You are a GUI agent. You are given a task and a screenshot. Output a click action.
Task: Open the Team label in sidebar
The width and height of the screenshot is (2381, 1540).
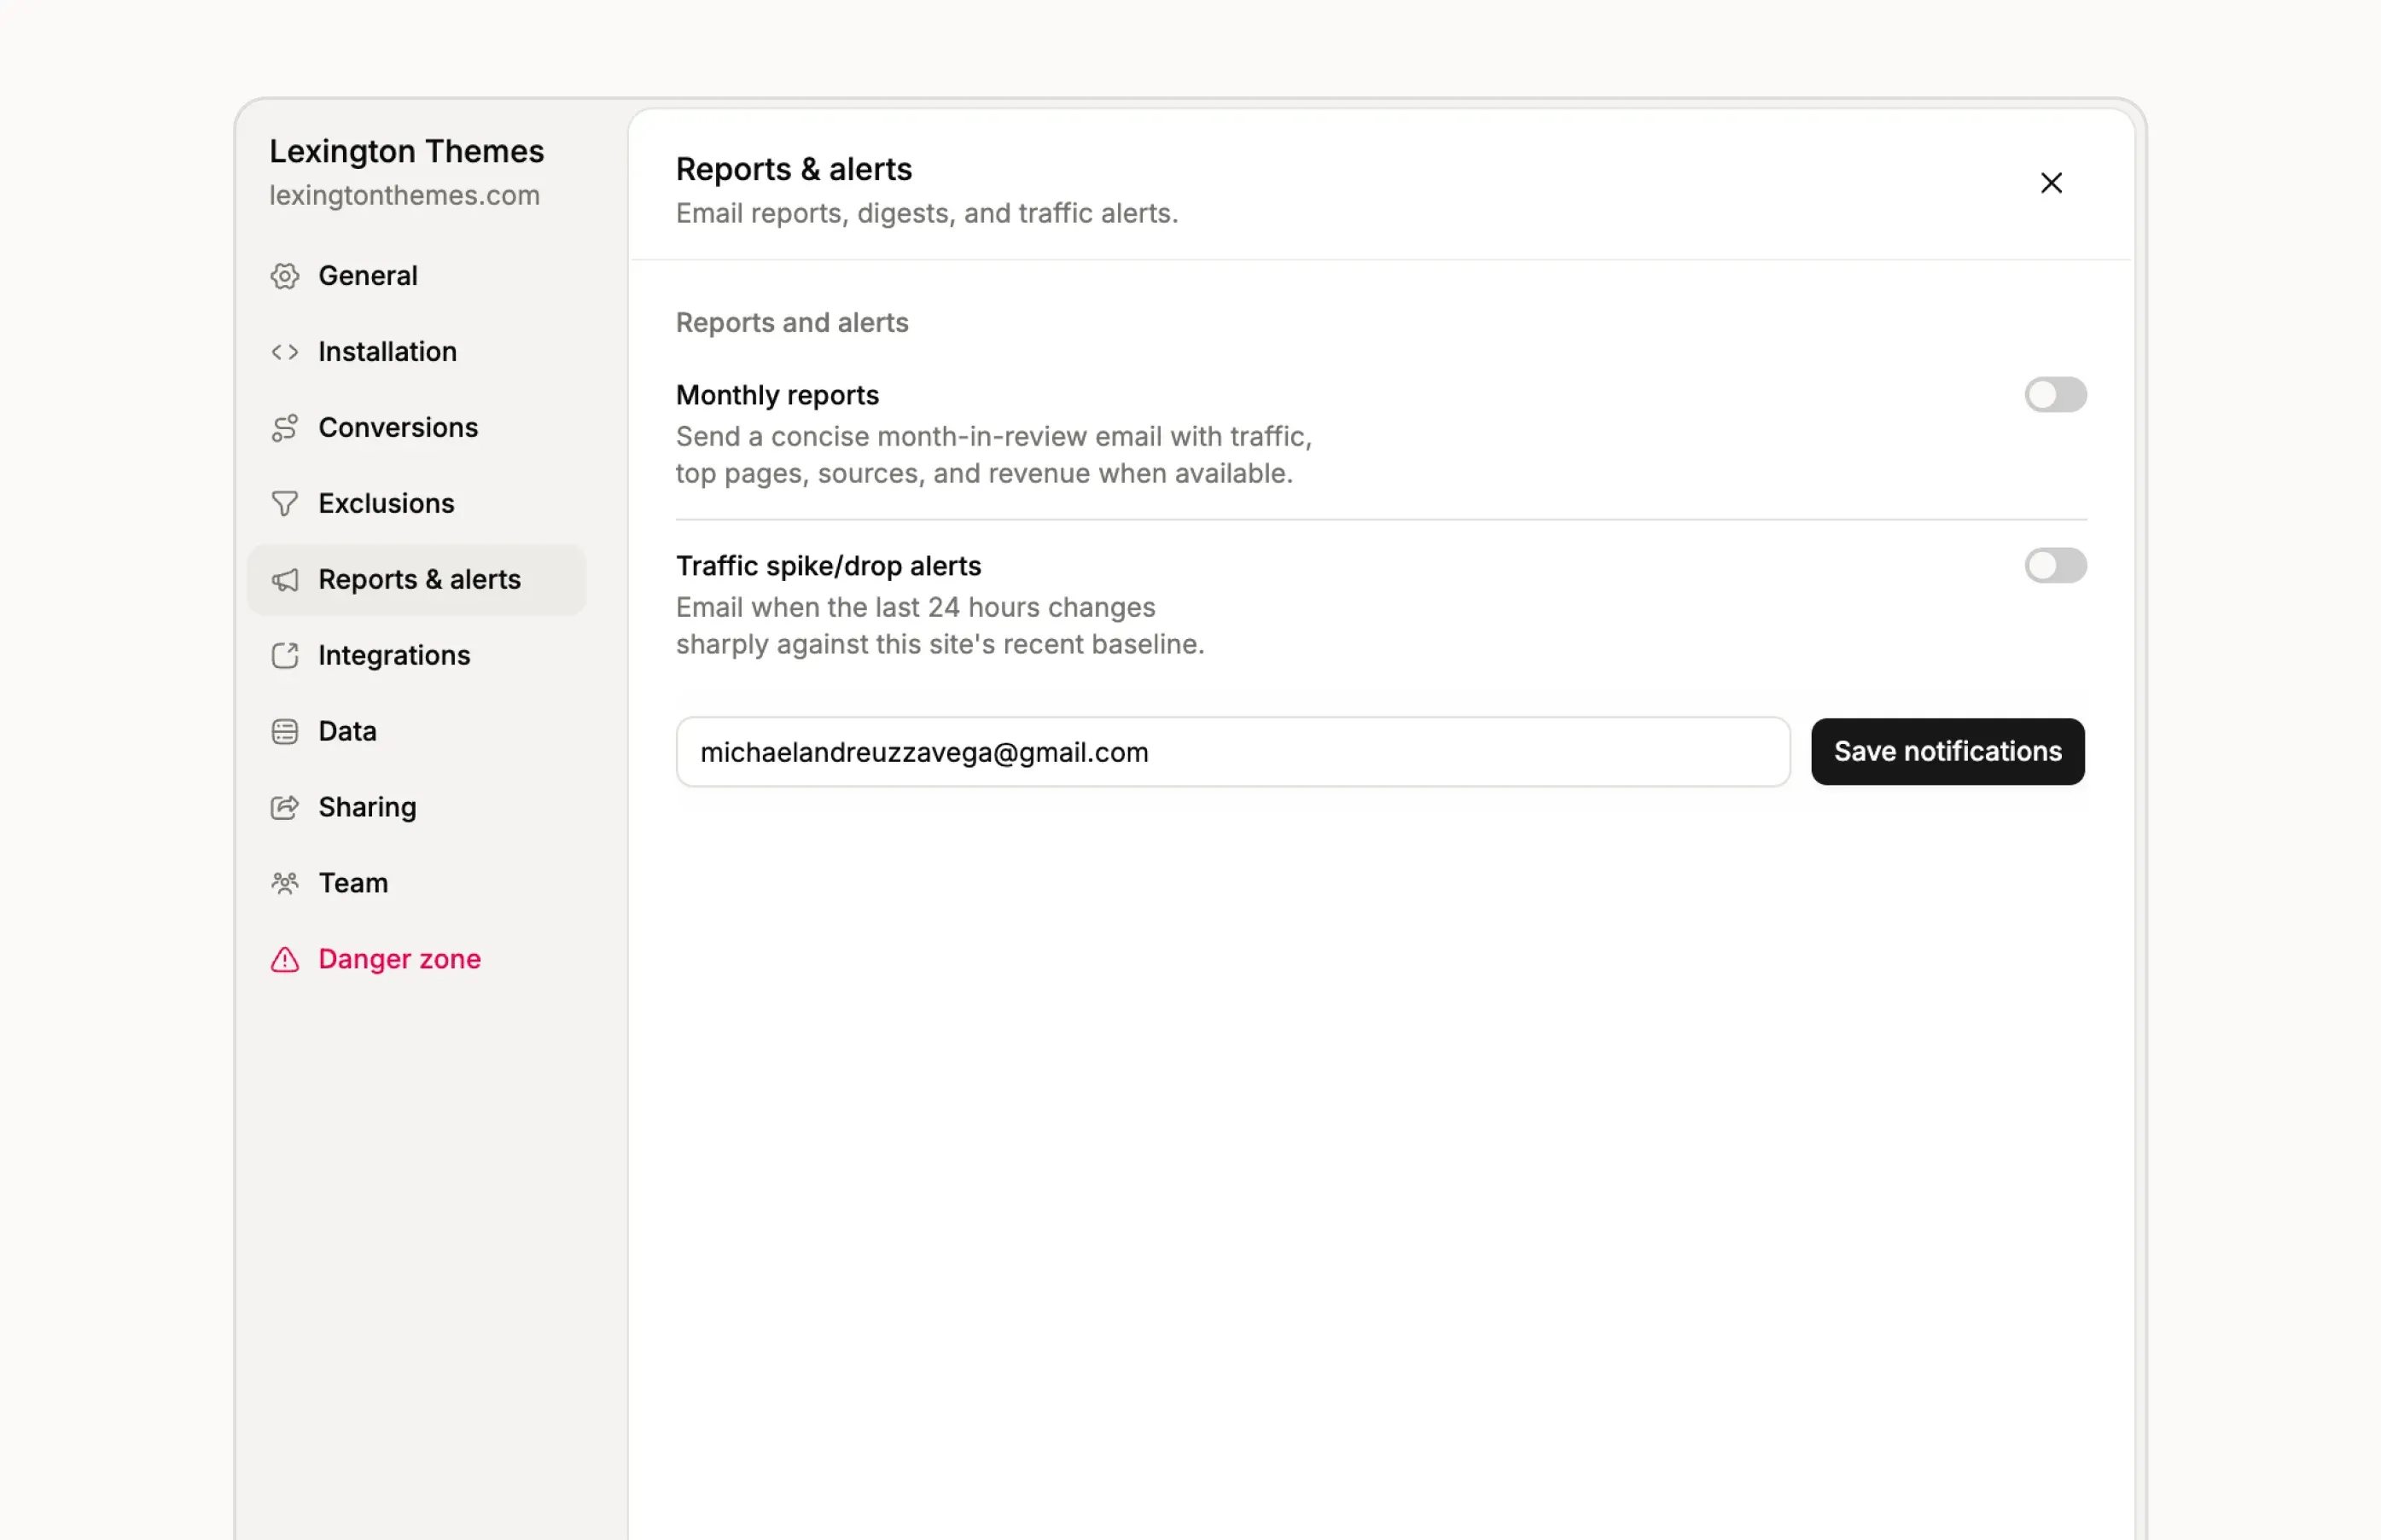353,884
